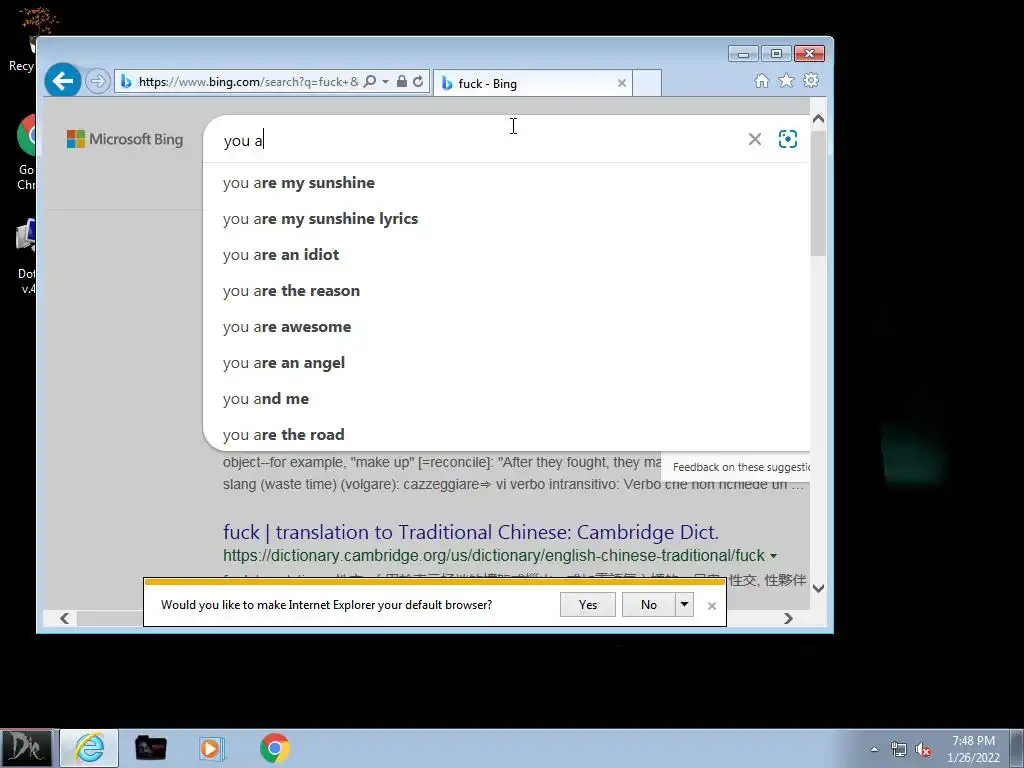
Task: Open the address bar autocomplete dropdown arrow
Action: (385, 82)
